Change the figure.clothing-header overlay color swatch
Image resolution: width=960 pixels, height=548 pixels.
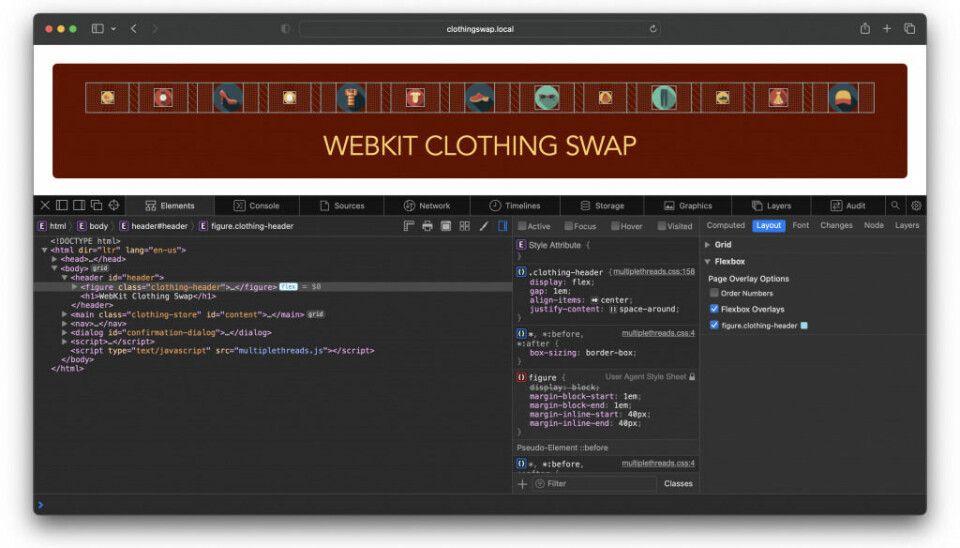(x=804, y=326)
